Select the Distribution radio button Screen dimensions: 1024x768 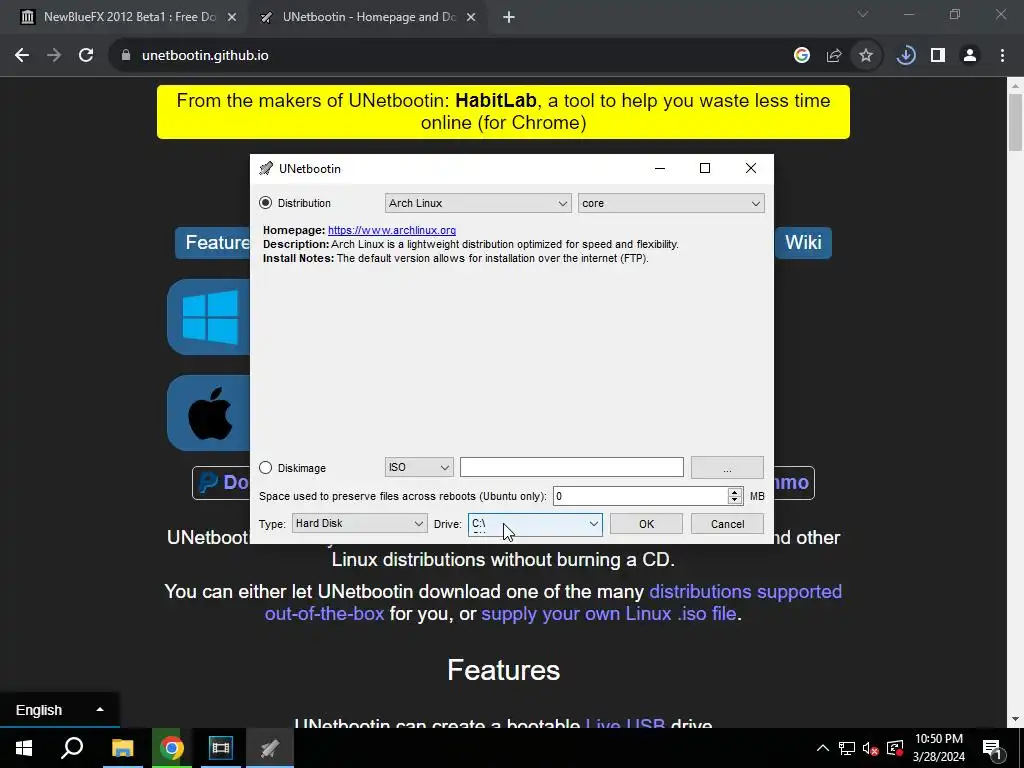[x=265, y=203]
